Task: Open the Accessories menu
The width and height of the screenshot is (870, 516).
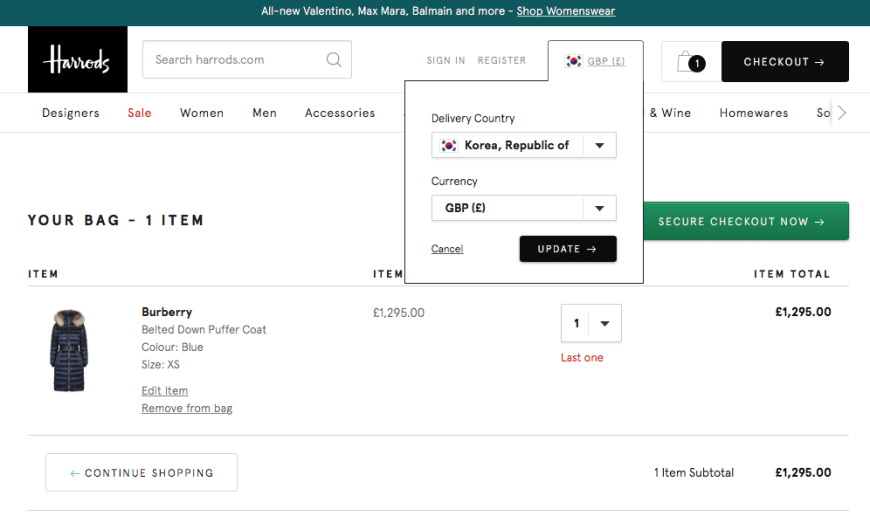Action: (x=340, y=113)
